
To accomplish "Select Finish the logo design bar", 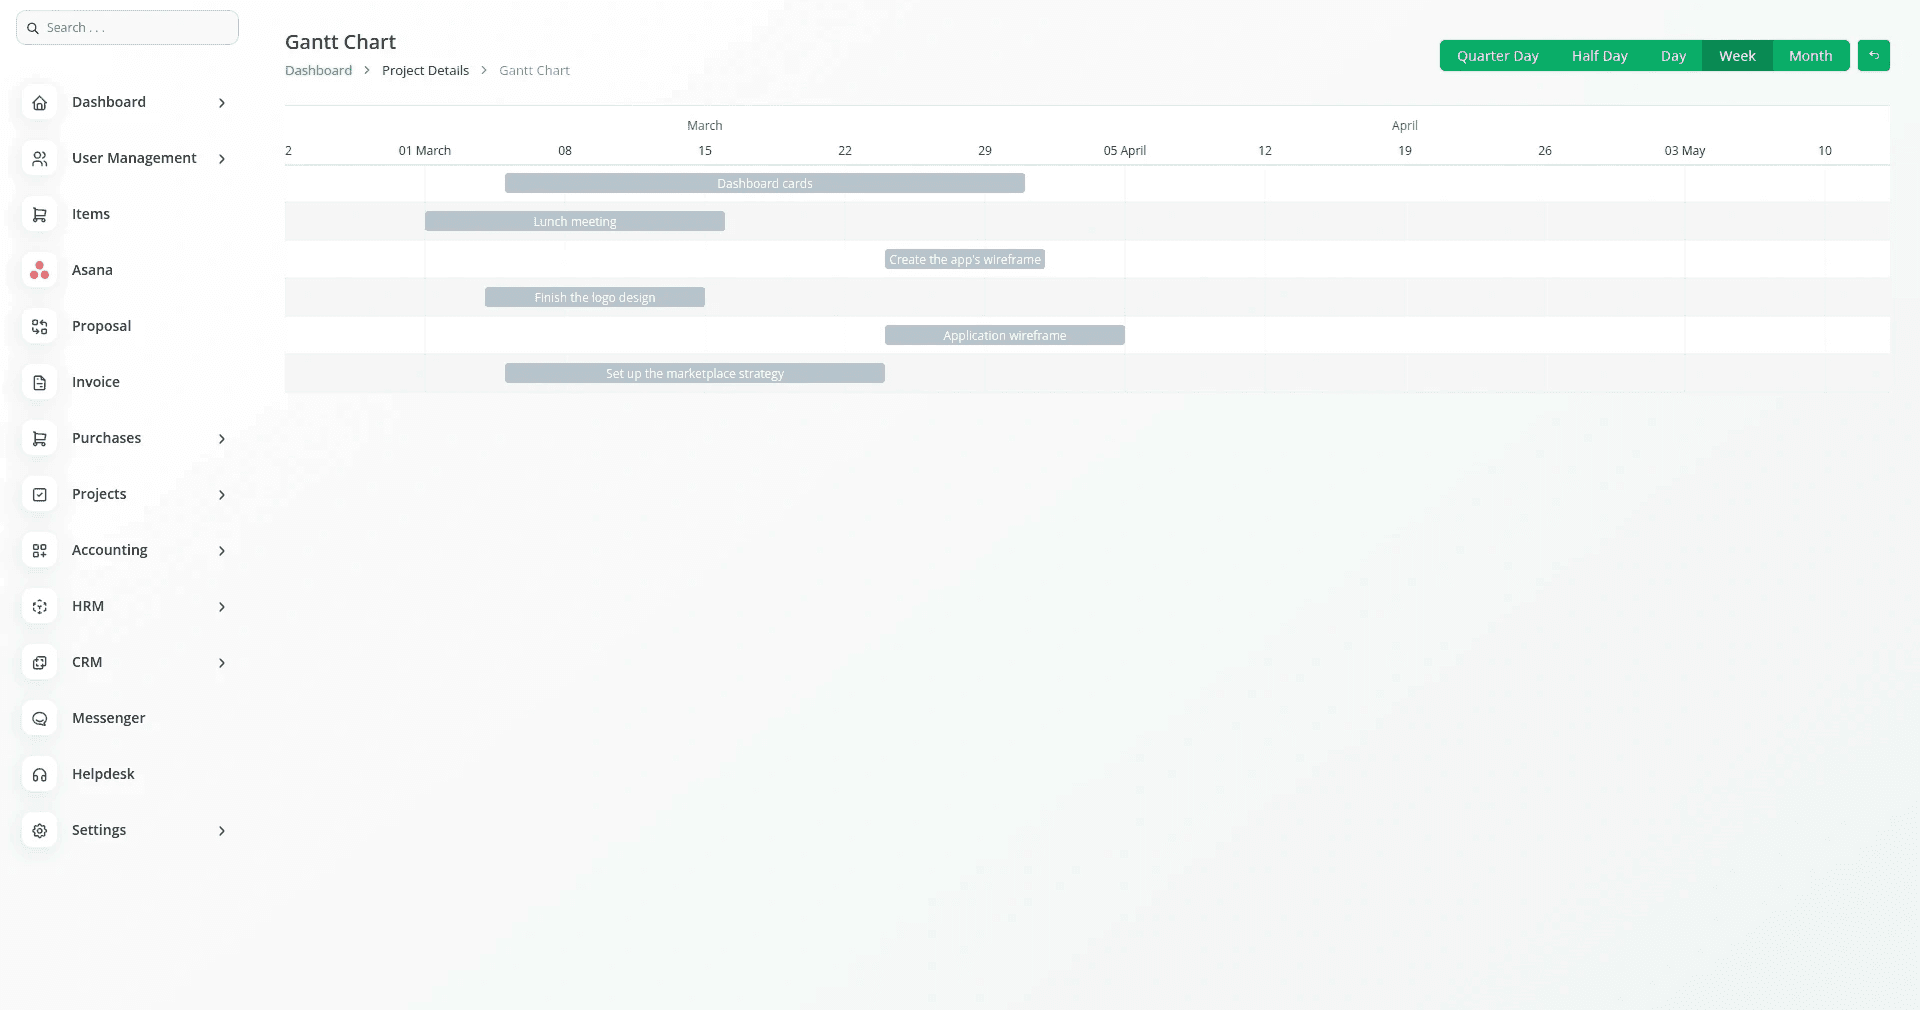I will [x=595, y=297].
